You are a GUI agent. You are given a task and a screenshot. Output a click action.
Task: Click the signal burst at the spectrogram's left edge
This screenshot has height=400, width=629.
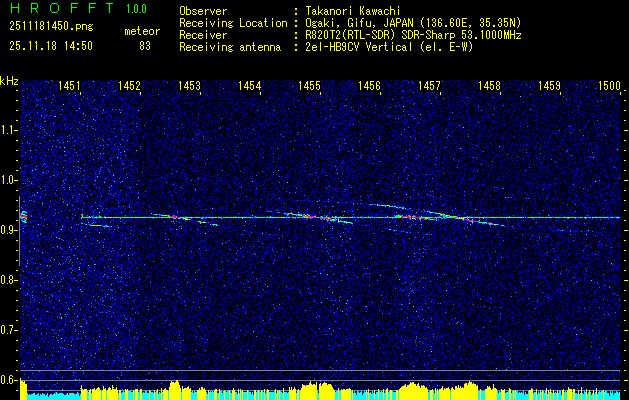[23, 217]
